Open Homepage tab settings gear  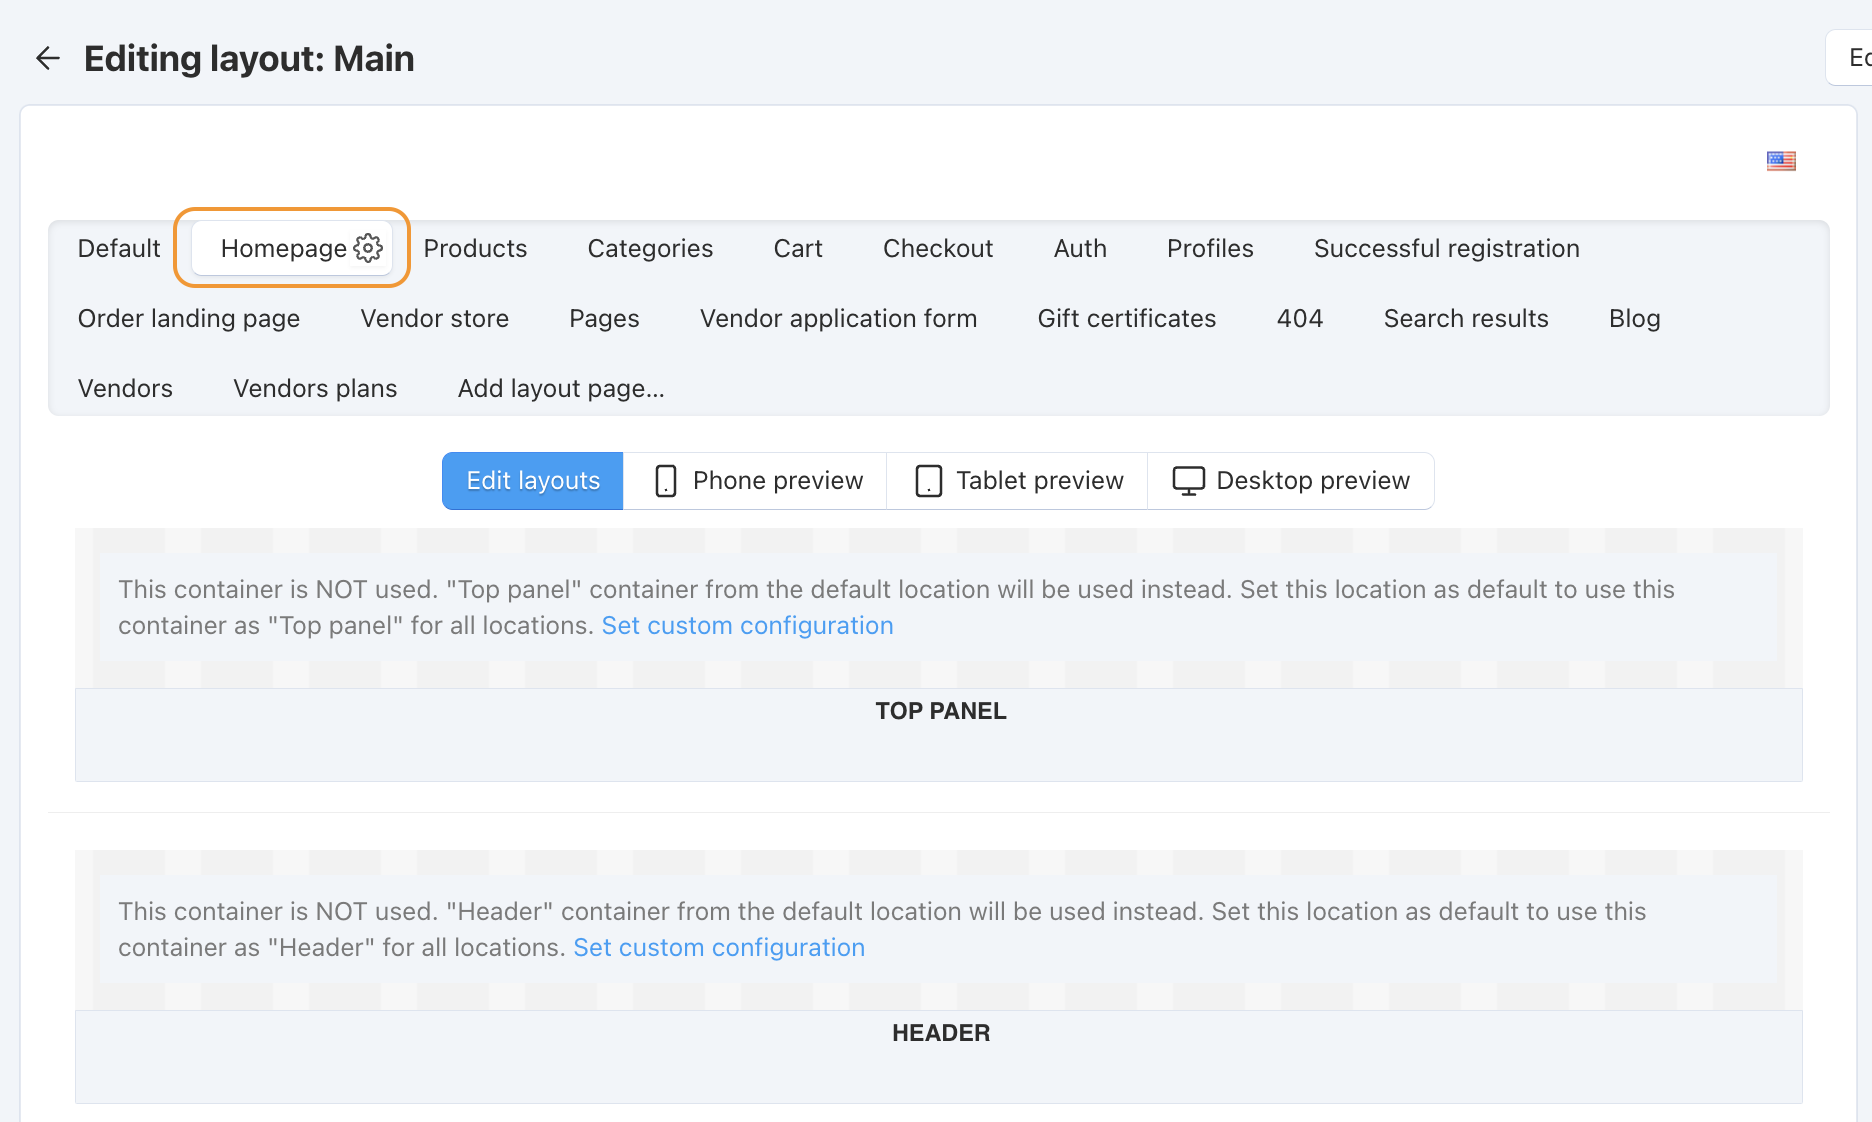tap(368, 248)
